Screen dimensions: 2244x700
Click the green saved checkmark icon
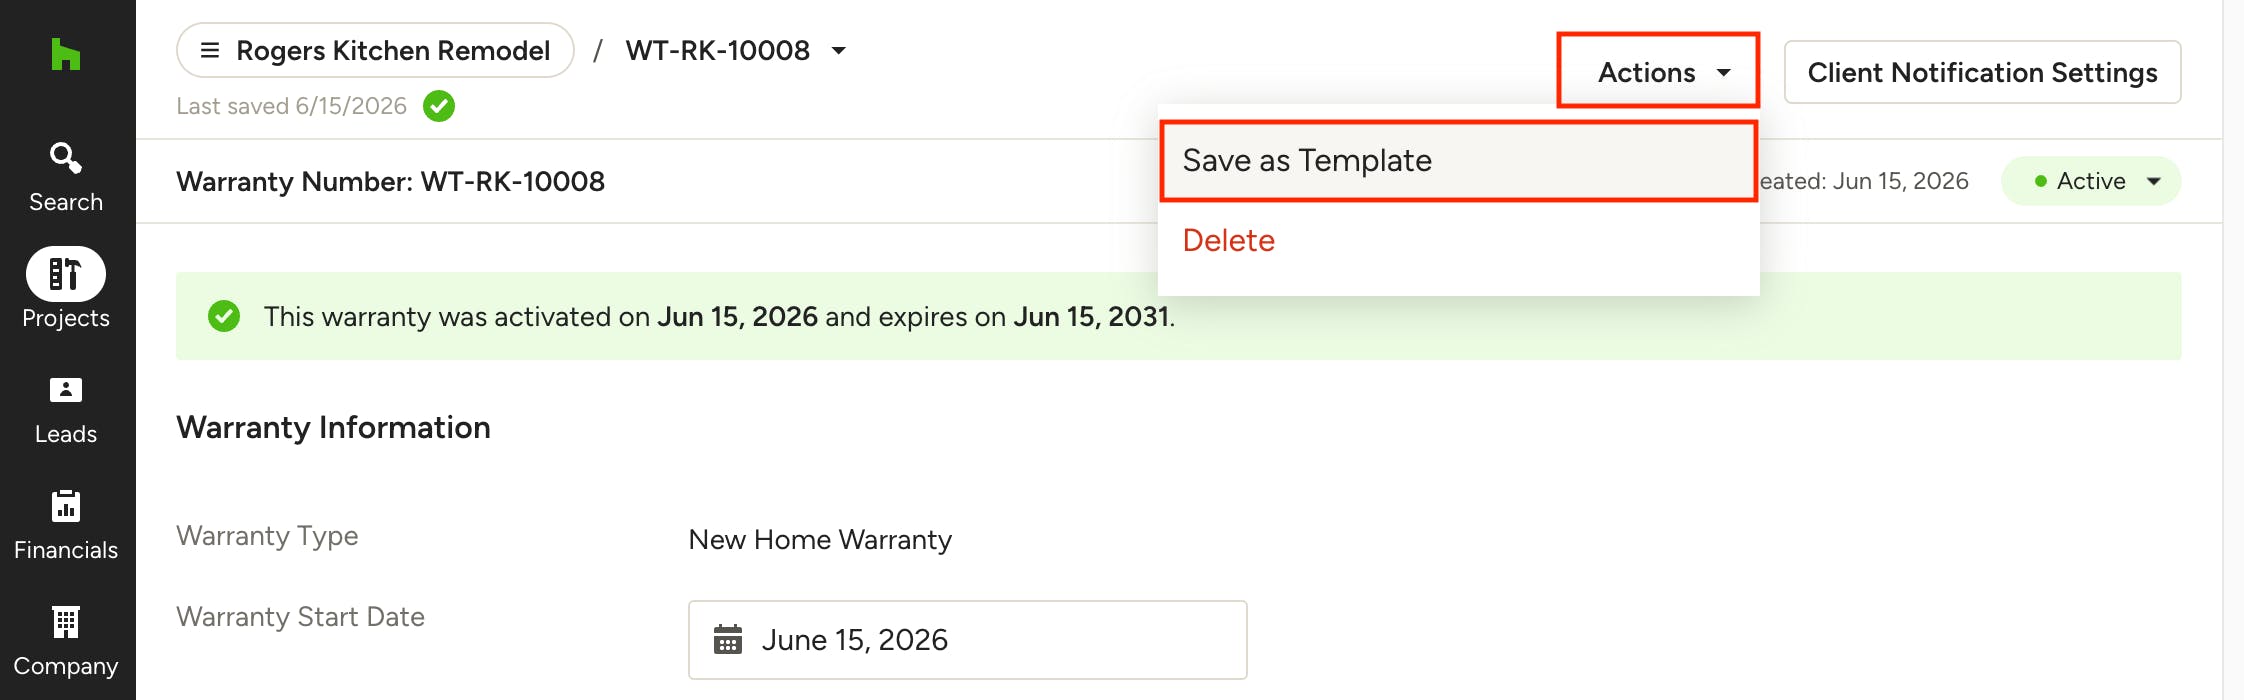[x=439, y=106]
